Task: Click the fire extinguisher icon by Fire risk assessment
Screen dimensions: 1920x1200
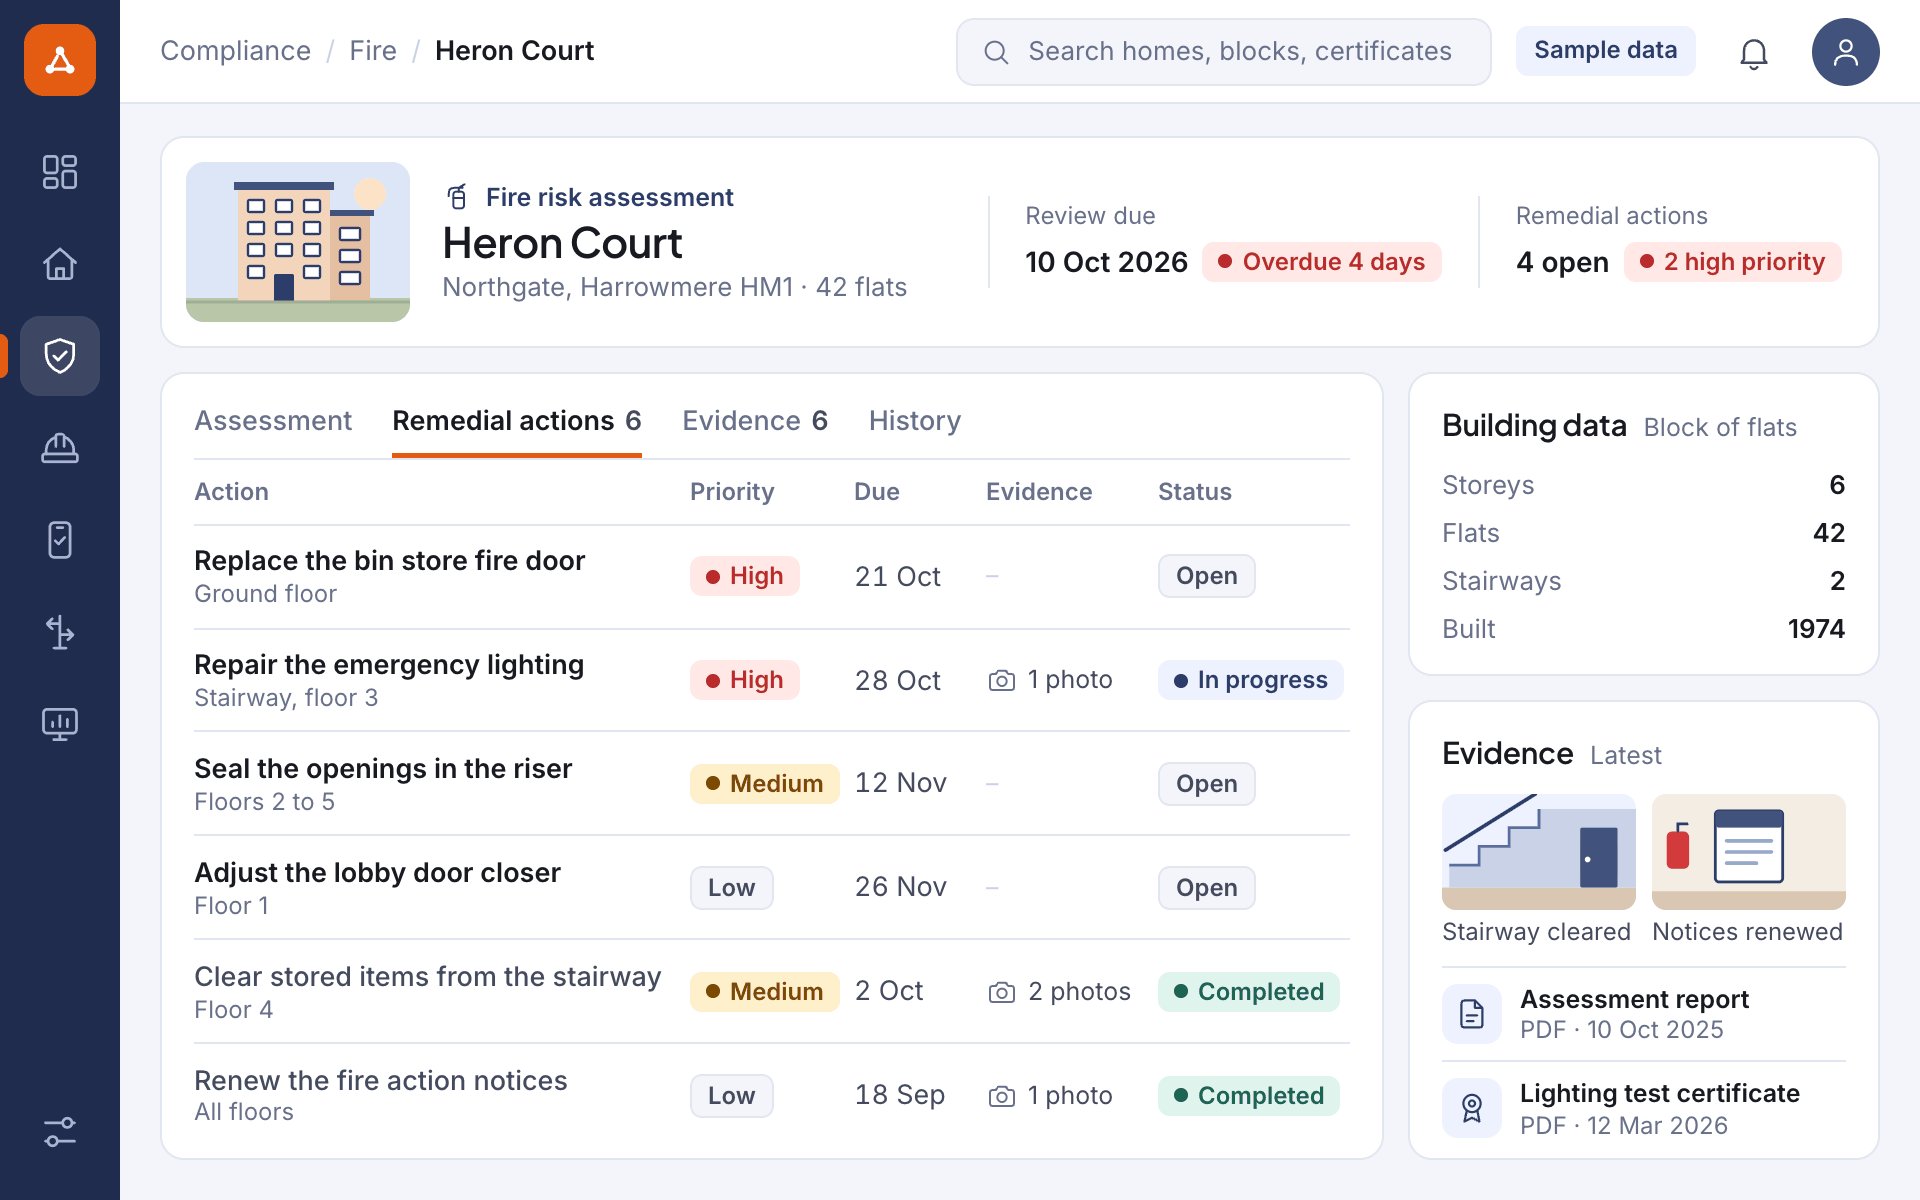Action: (458, 197)
